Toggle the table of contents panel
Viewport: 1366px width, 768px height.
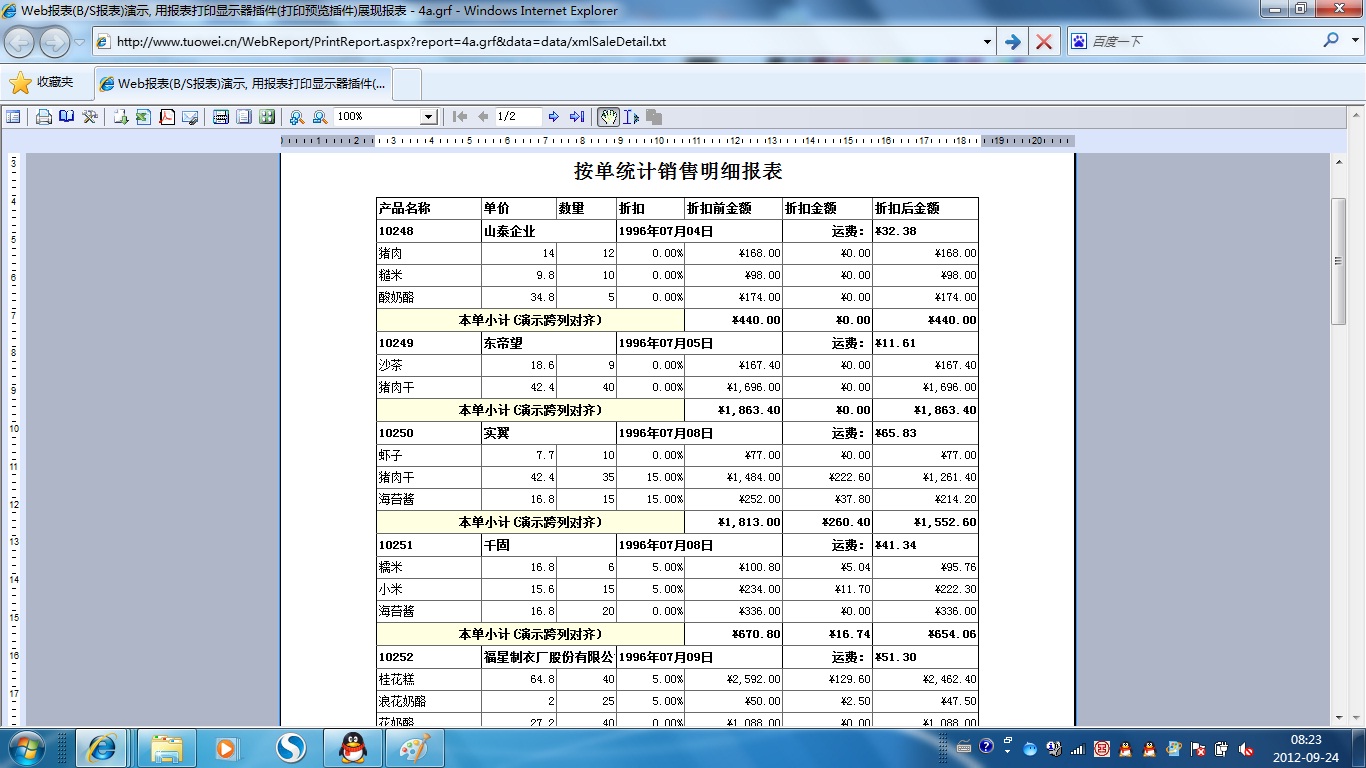pyautogui.click(x=13, y=117)
